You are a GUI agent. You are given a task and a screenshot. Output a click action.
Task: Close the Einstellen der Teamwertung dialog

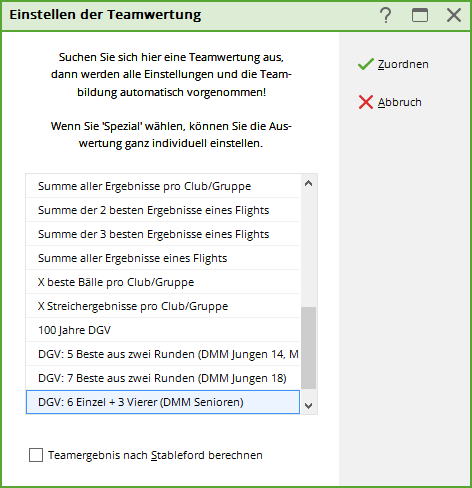454,15
